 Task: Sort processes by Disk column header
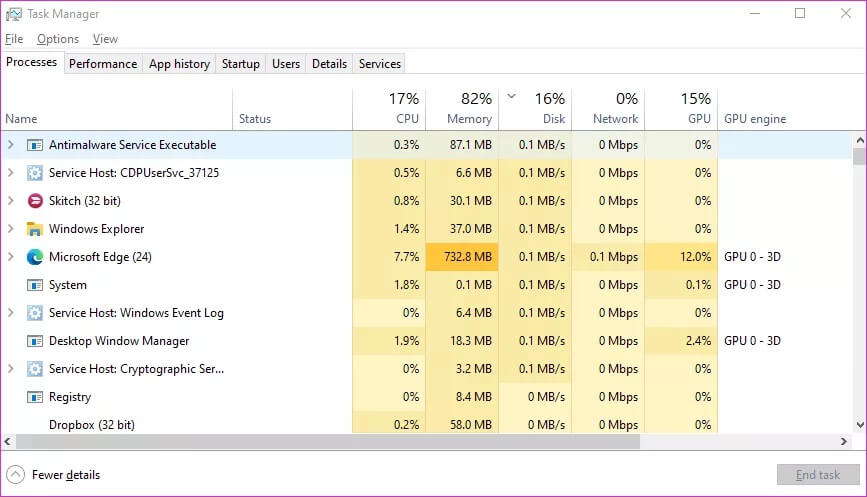tap(535, 109)
